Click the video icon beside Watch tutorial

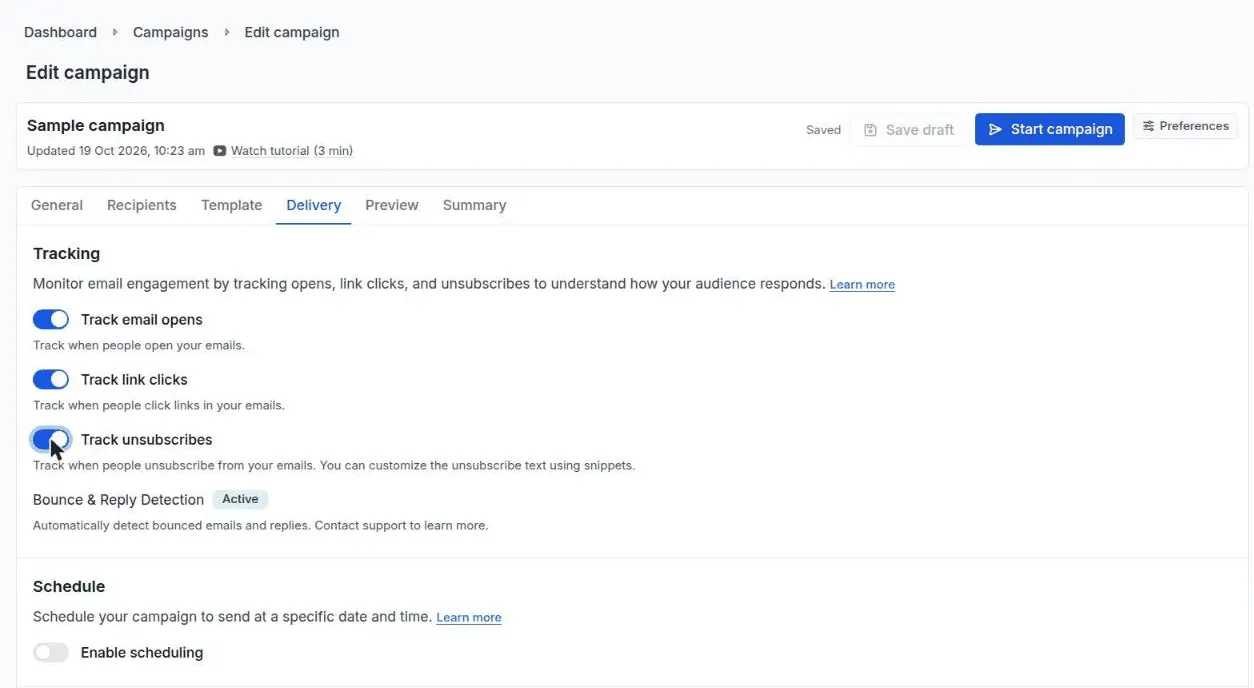[x=219, y=151]
